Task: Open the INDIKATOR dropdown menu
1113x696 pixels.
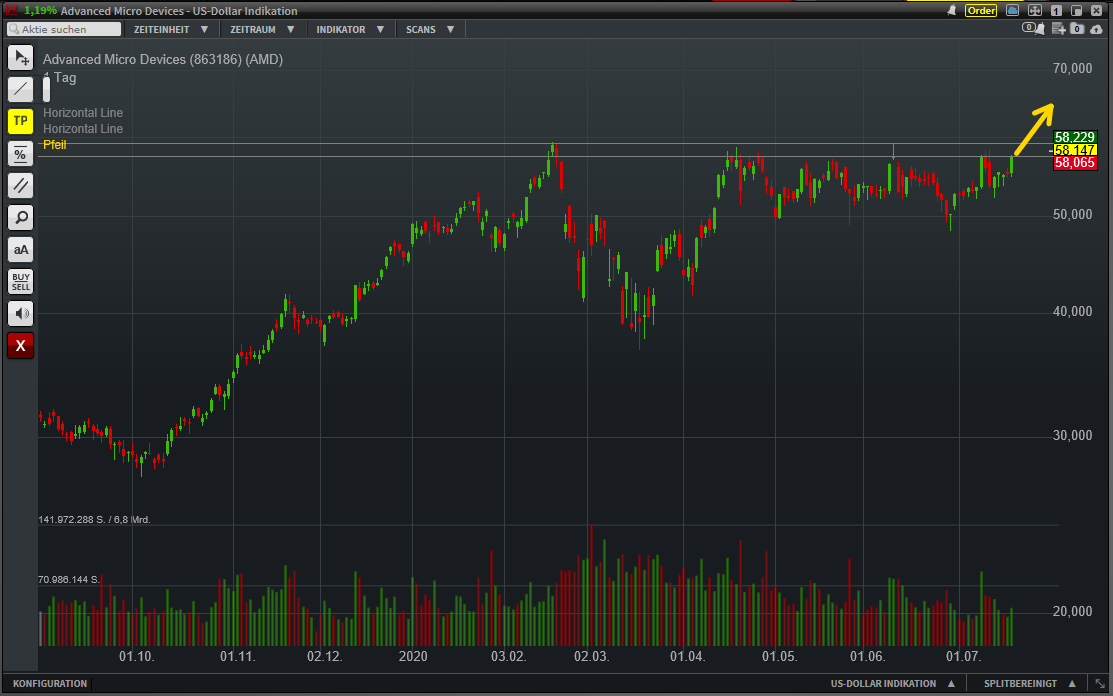Action: (350, 29)
